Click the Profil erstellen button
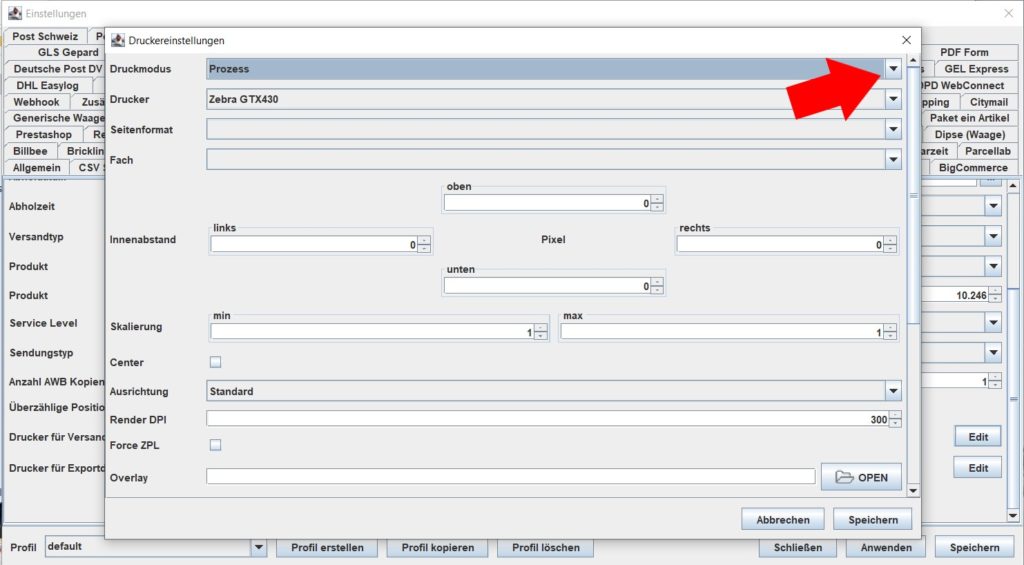 [x=327, y=547]
